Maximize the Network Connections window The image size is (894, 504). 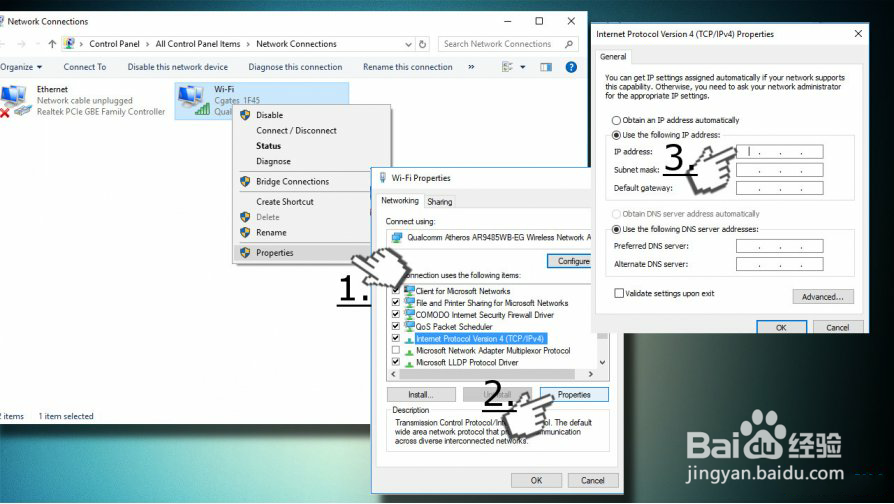(539, 21)
